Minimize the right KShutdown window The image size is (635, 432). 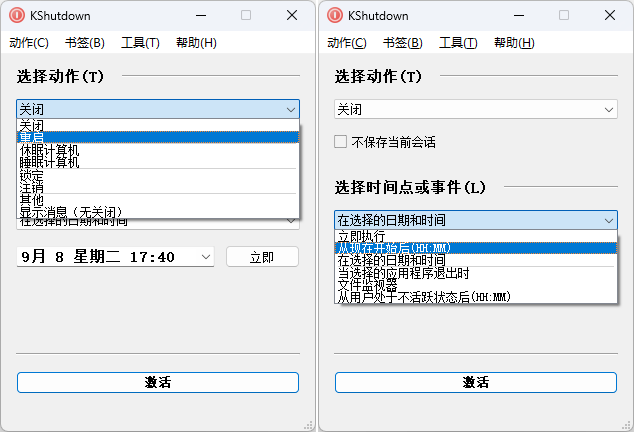tap(519, 15)
